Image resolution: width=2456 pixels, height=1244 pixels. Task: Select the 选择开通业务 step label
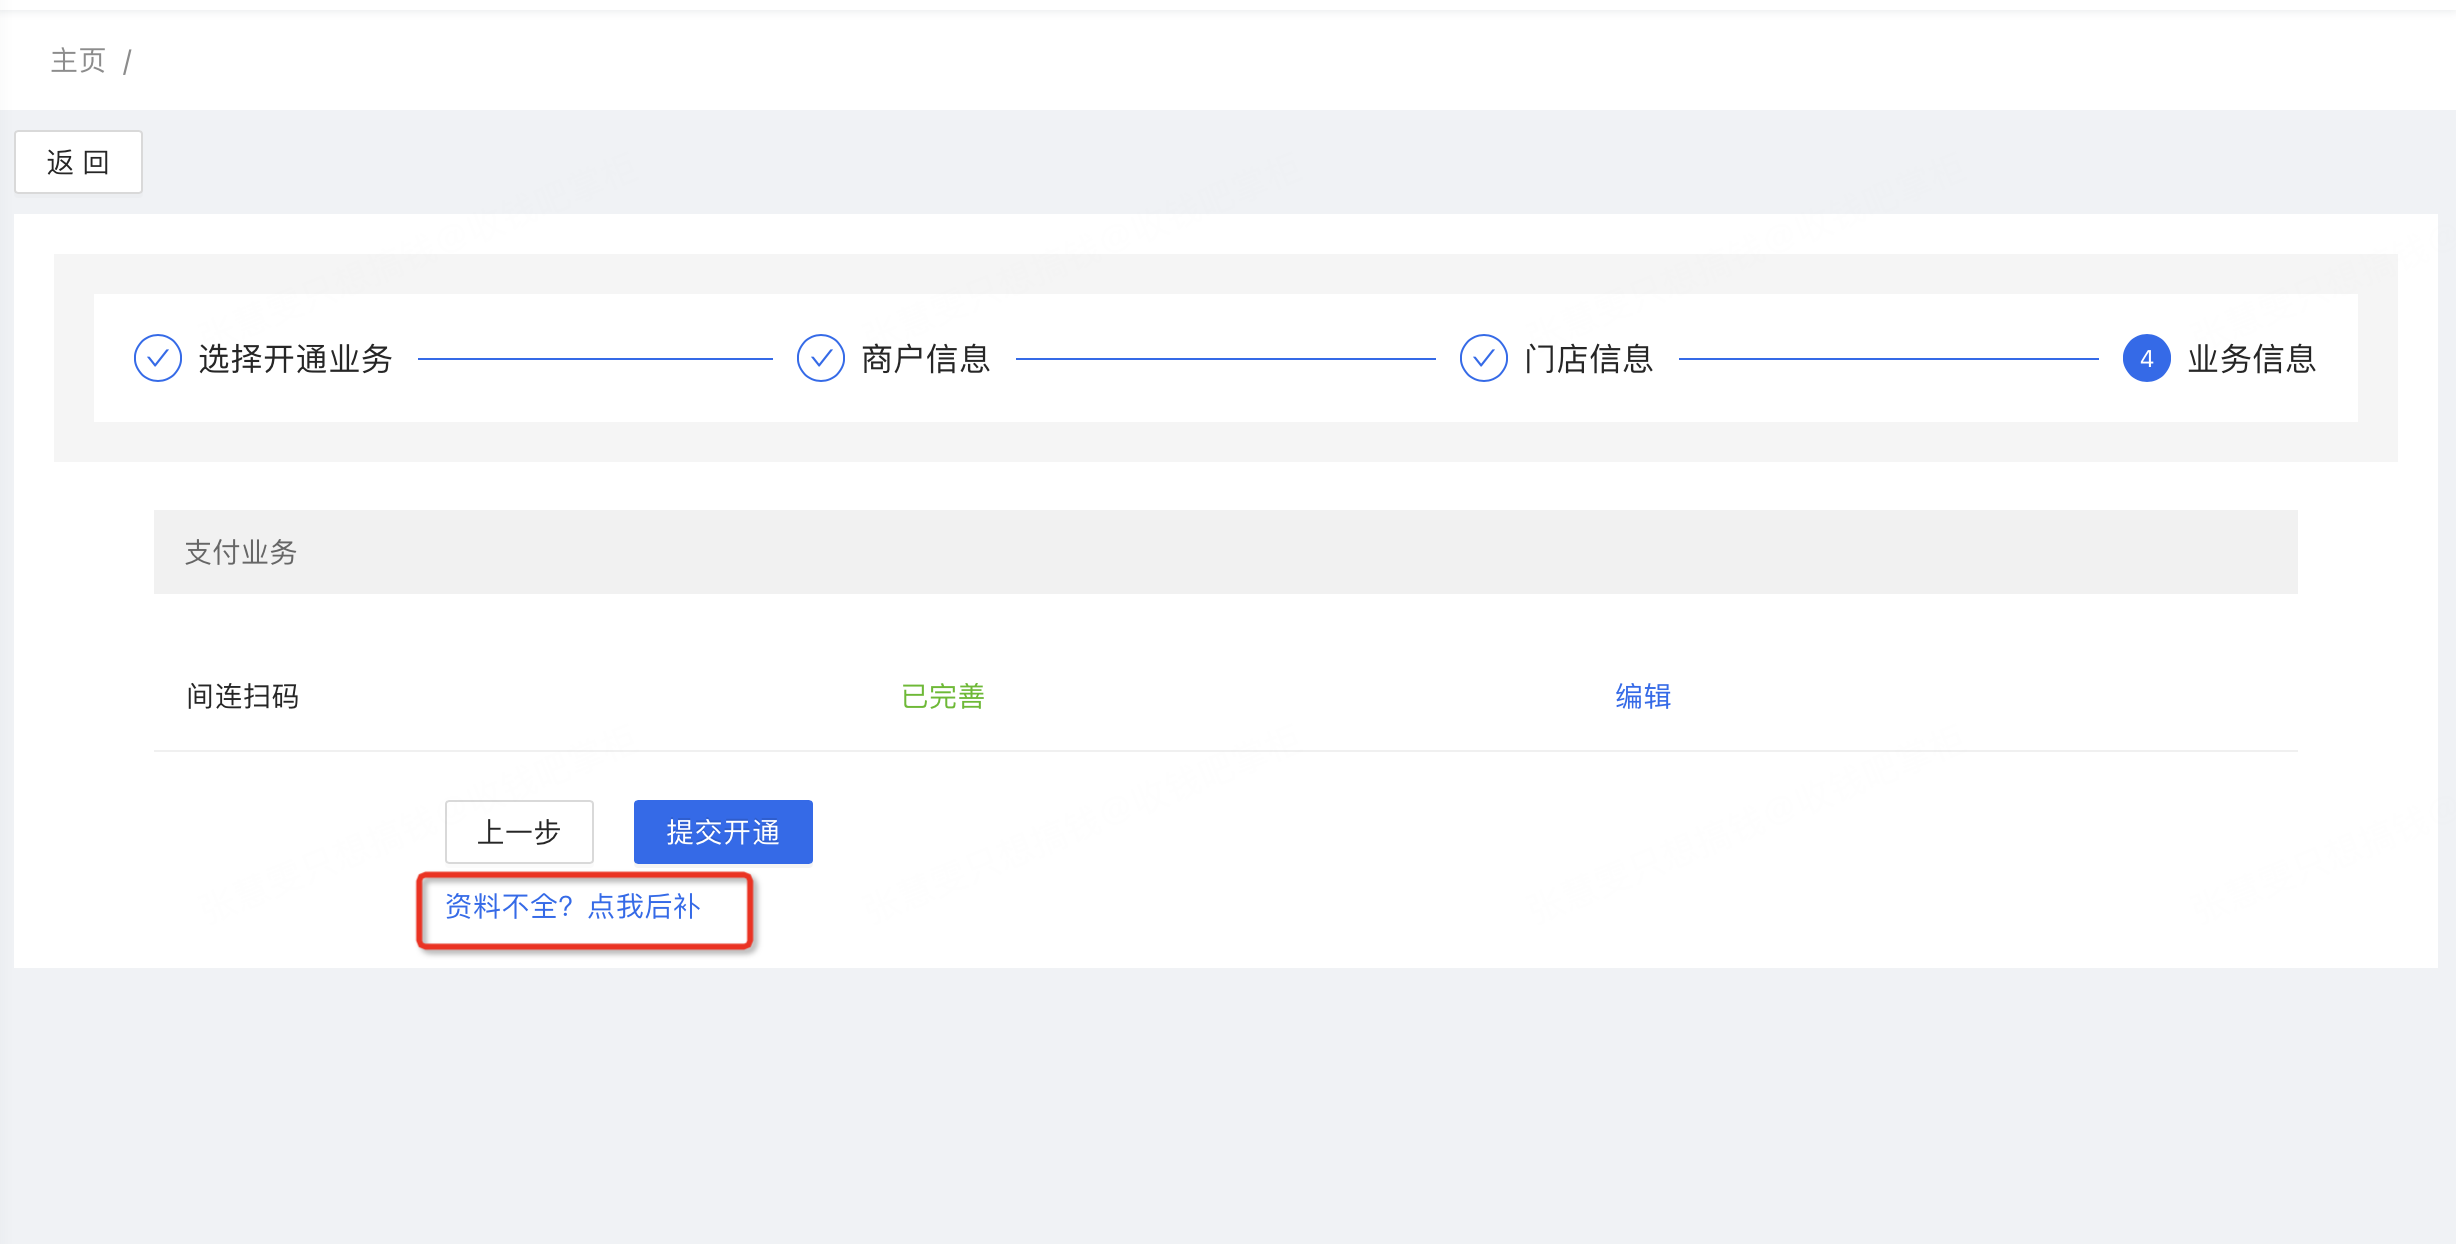point(296,359)
